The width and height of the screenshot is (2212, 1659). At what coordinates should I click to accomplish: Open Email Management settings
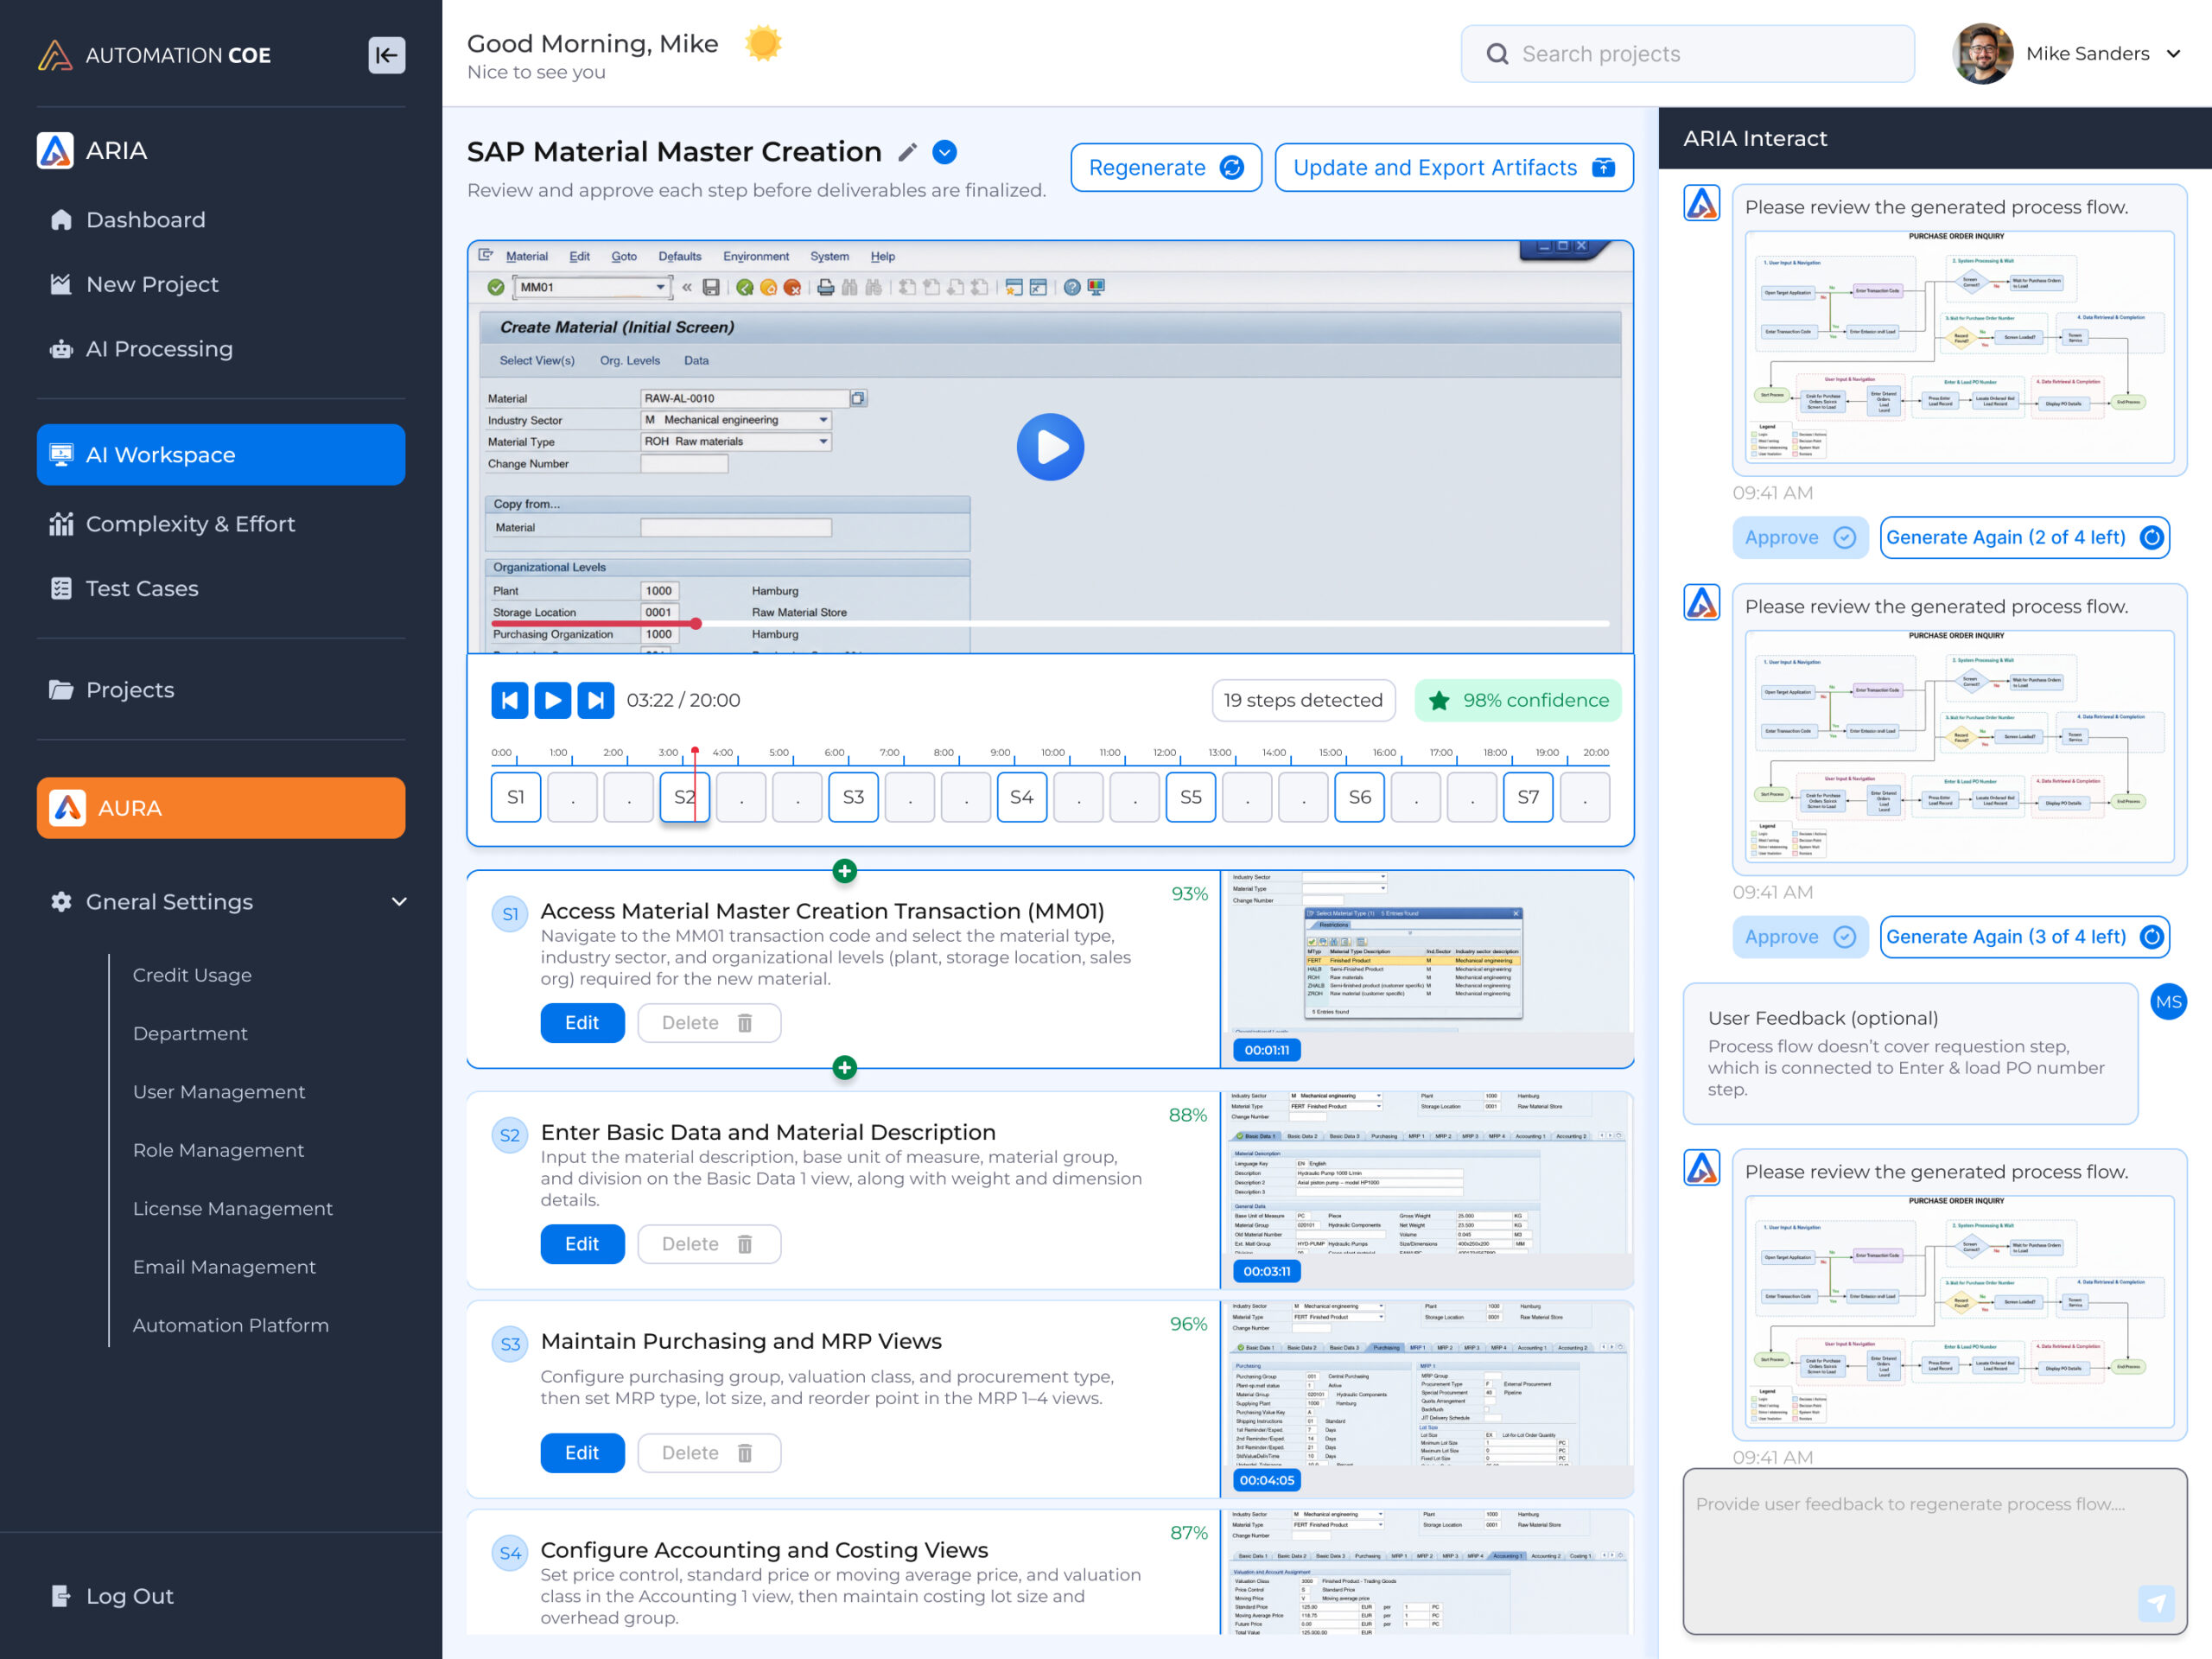(x=224, y=1267)
